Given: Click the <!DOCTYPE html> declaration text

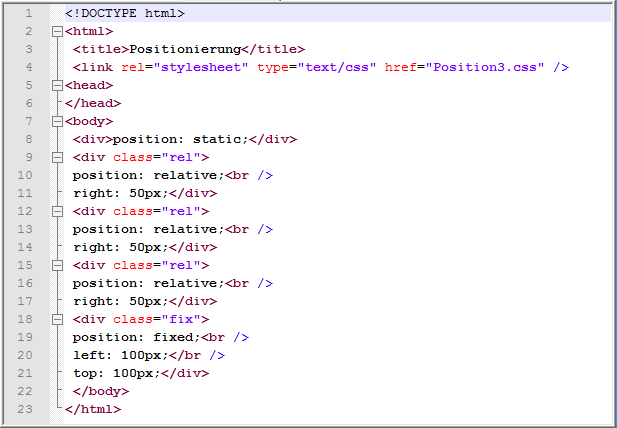Looking at the screenshot, I should pyautogui.click(x=125, y=14).
